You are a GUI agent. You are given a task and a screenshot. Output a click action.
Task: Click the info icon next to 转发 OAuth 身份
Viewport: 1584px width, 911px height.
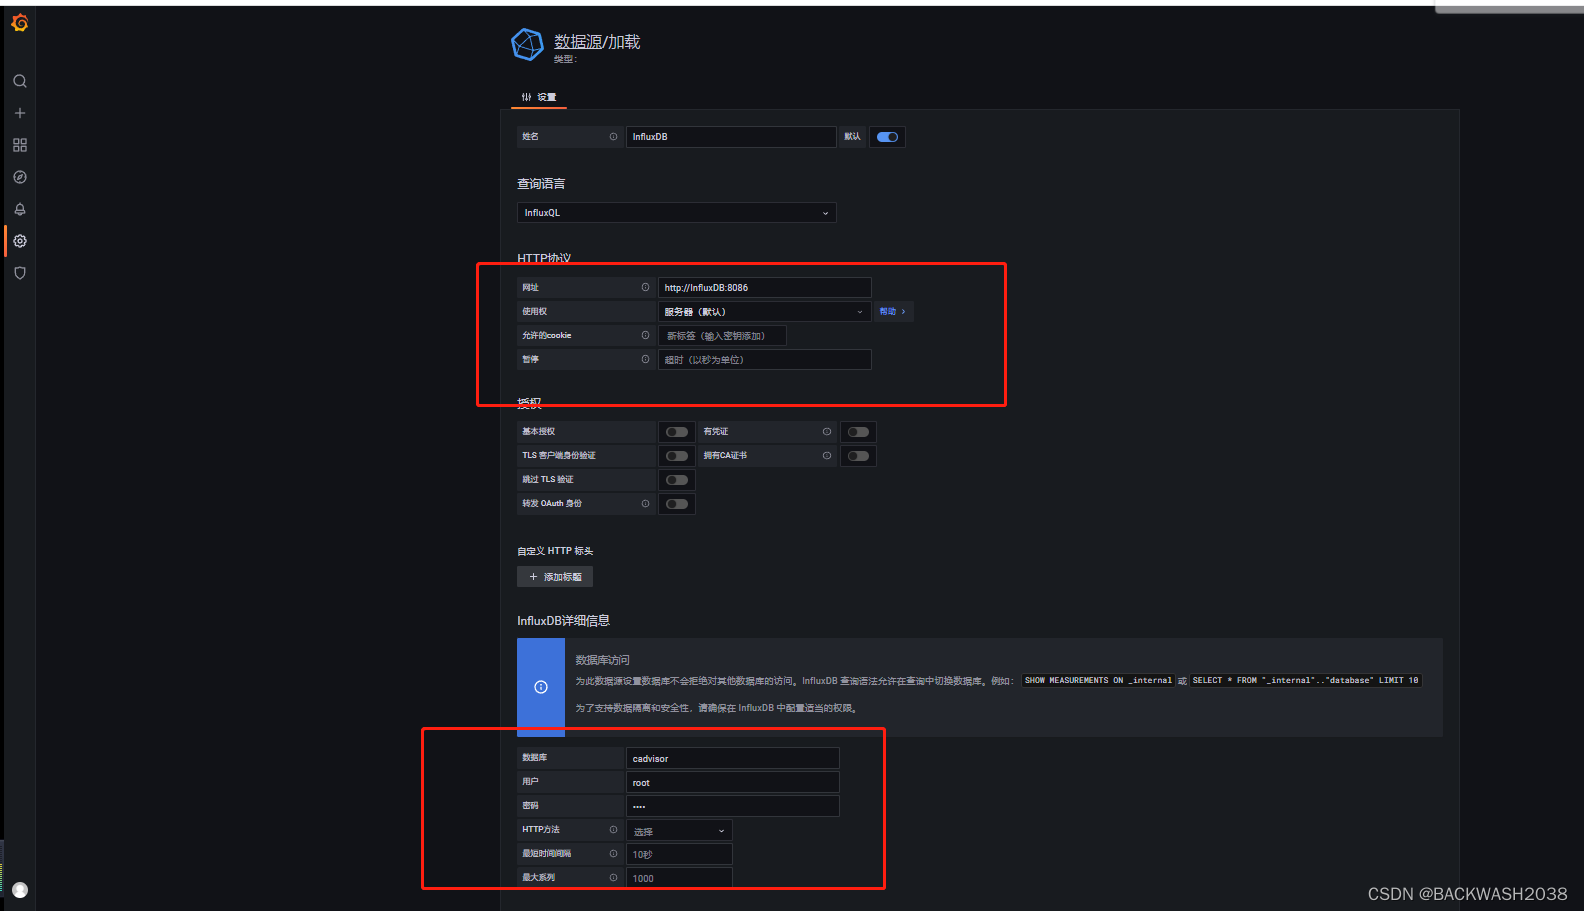[645, 503]
